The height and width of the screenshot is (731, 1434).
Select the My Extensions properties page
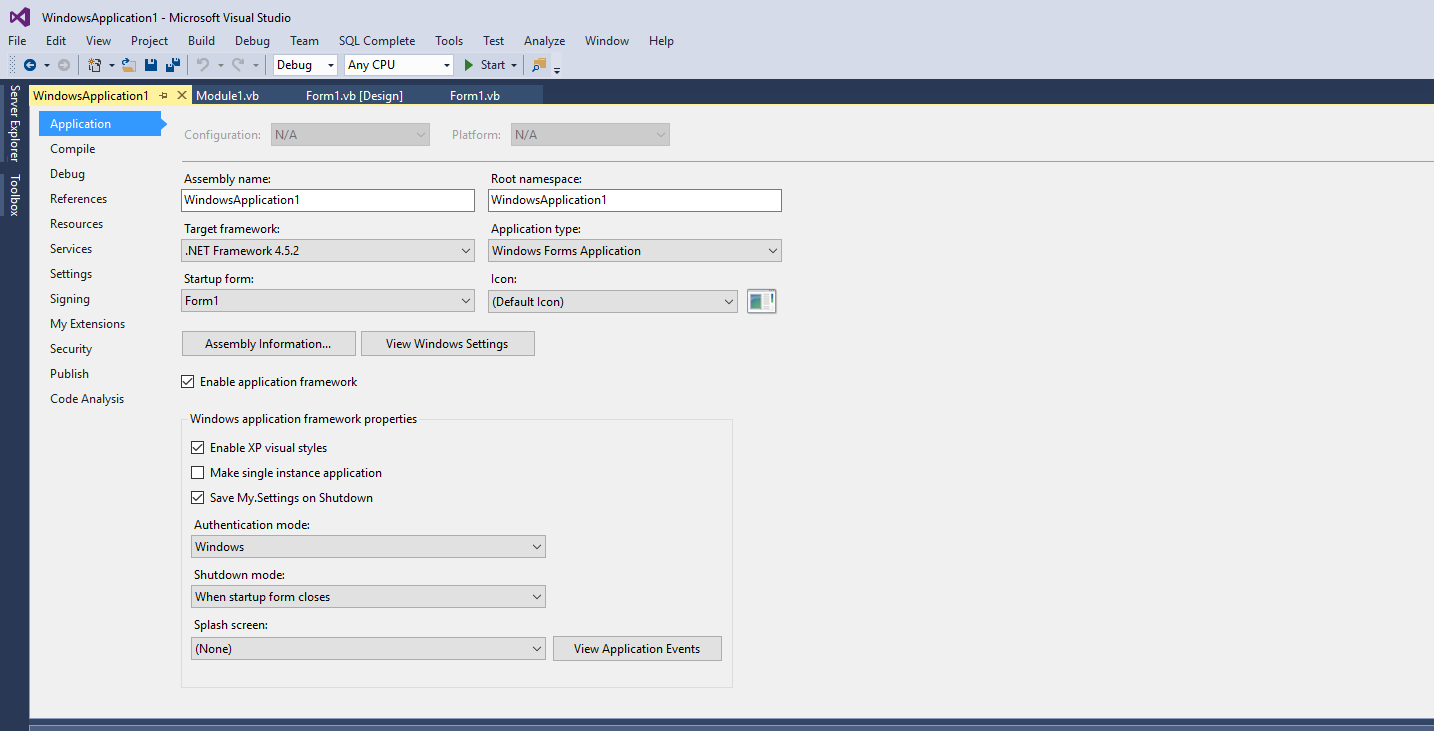(88, 324)
